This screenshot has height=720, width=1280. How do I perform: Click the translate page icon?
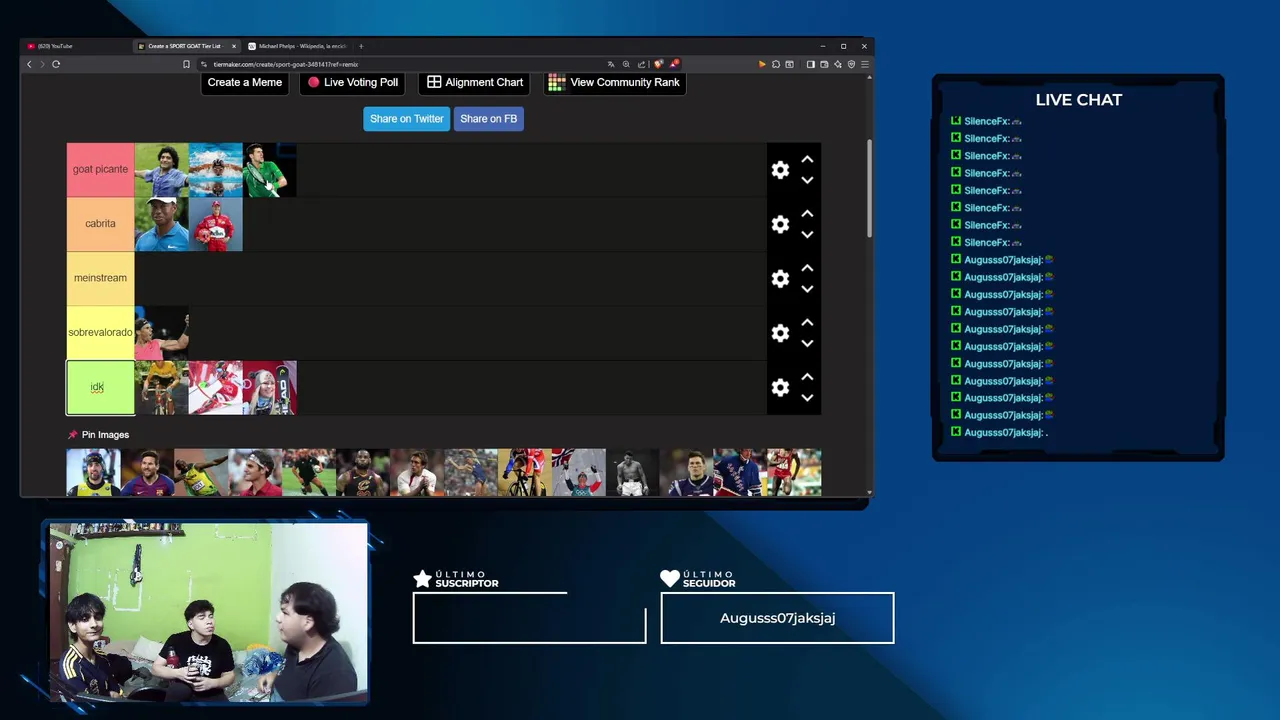click(x=611, y=64)
